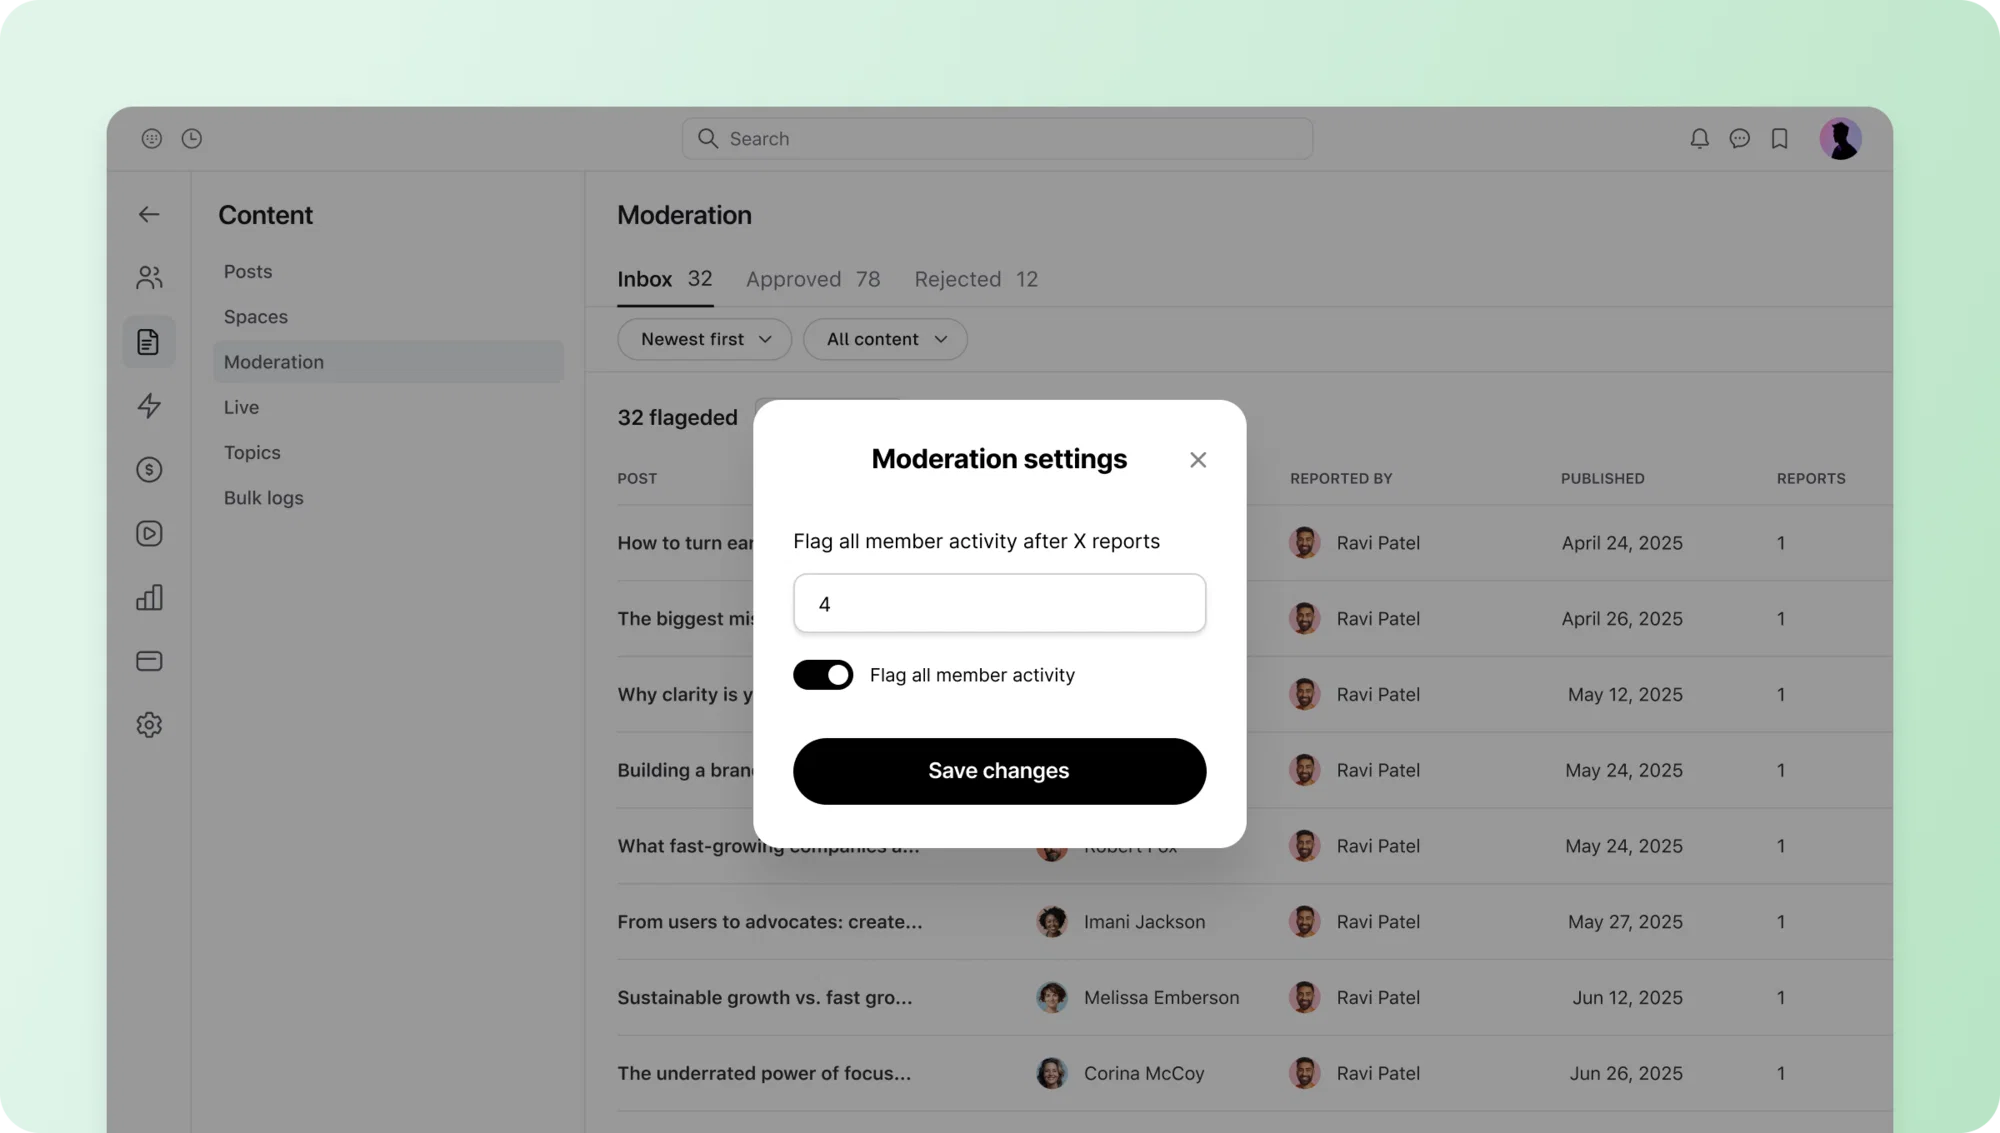The width and height of the screenshot is (2000, 1133).
Task: Close the Moderation settings dialog
Action: 1198,460
